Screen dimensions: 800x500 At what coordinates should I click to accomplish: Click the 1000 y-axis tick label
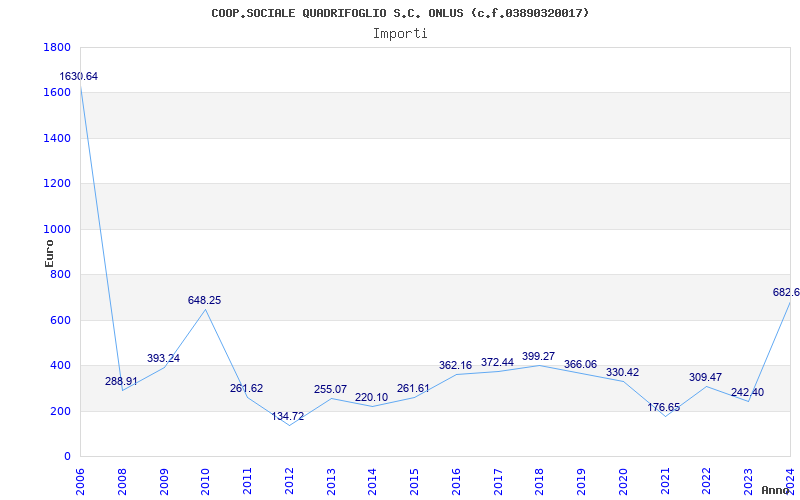click(x=57, y=230)
